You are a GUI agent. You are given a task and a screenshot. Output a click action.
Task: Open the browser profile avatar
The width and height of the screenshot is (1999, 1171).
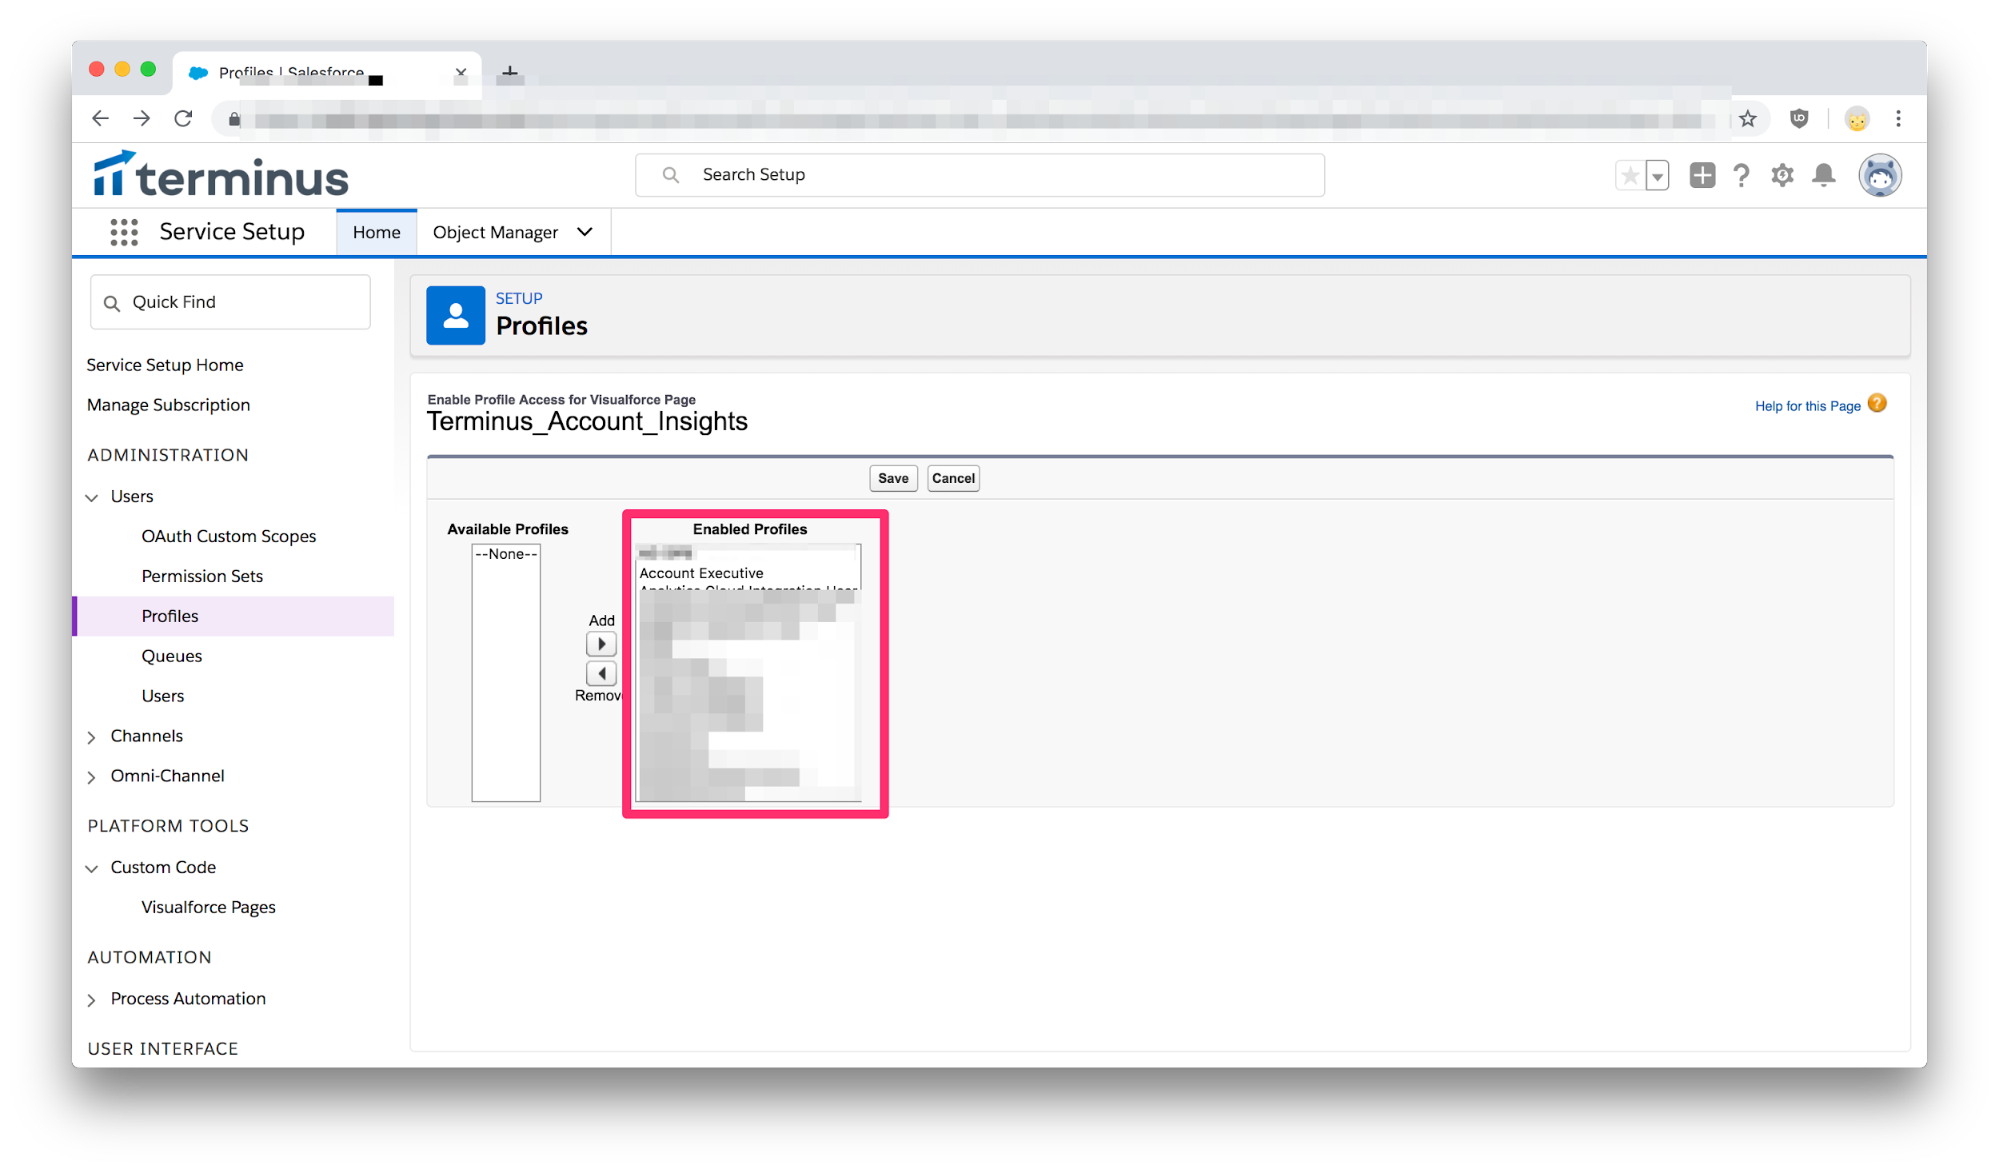click(x=1857, y=119)
